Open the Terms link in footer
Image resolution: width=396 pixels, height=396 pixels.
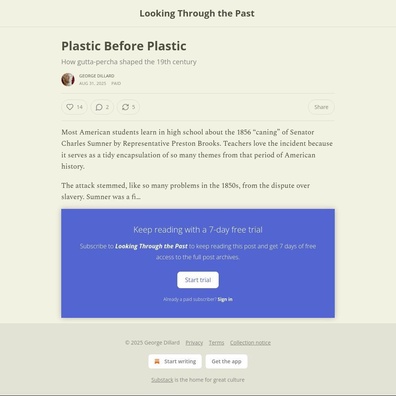tap(217, 343)
